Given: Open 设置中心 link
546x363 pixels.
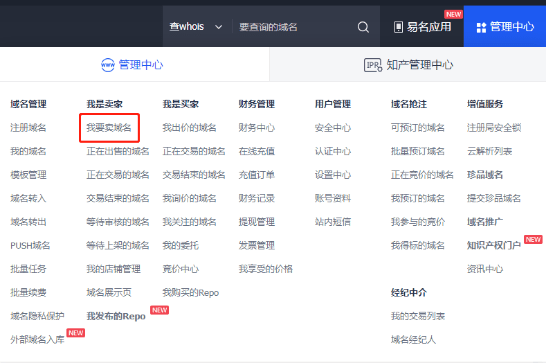Looking at the screenshot, I should click(x=333, y=175).
